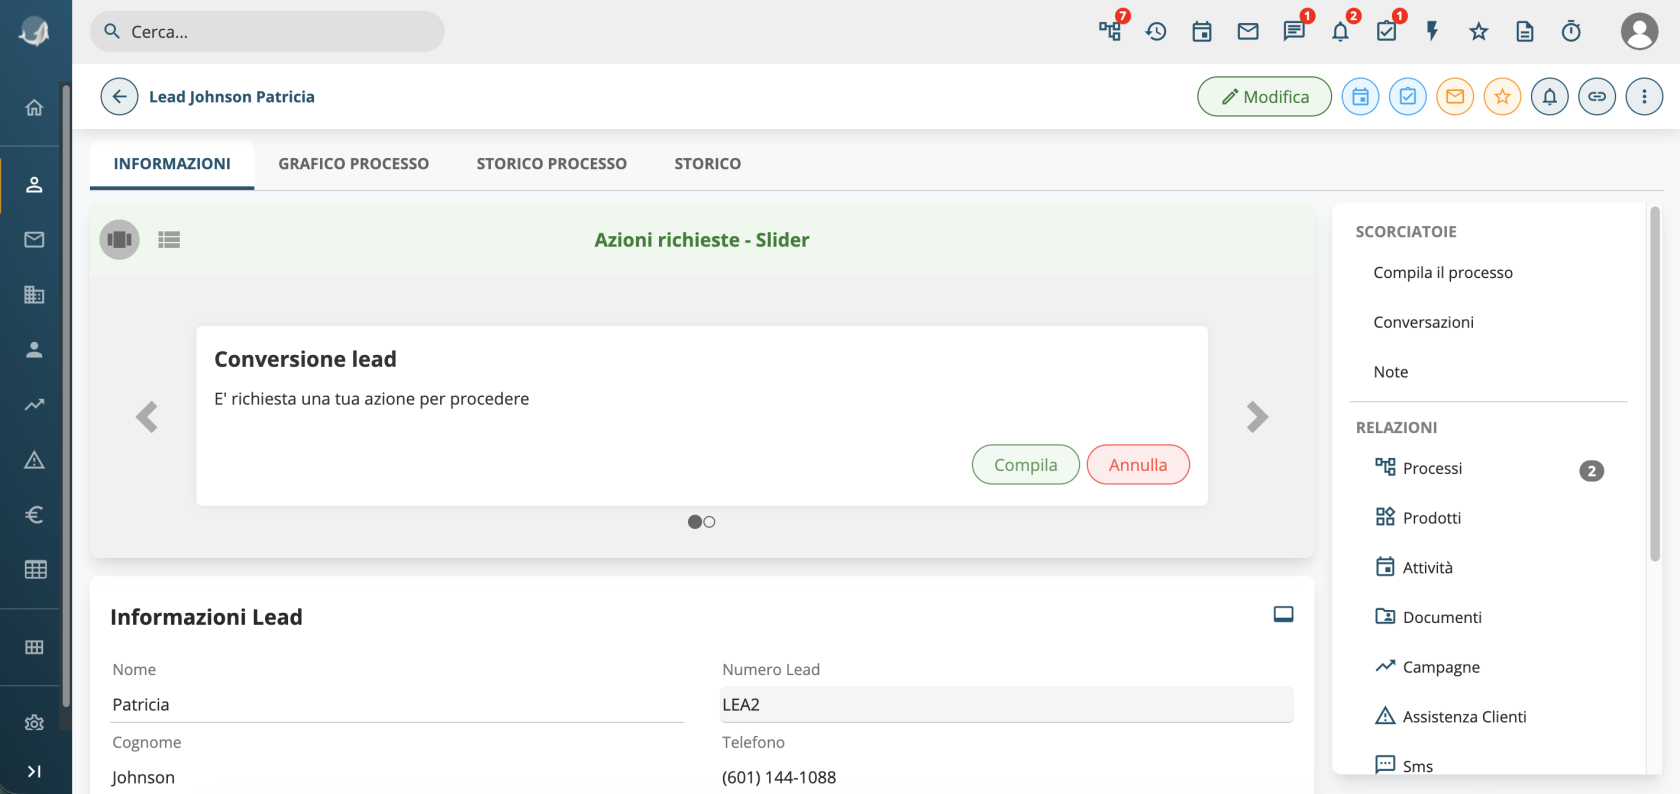This screenshot has height=794, width=1680.
Task: Open notifications bell with badge in top bar
Action: 1340,31
